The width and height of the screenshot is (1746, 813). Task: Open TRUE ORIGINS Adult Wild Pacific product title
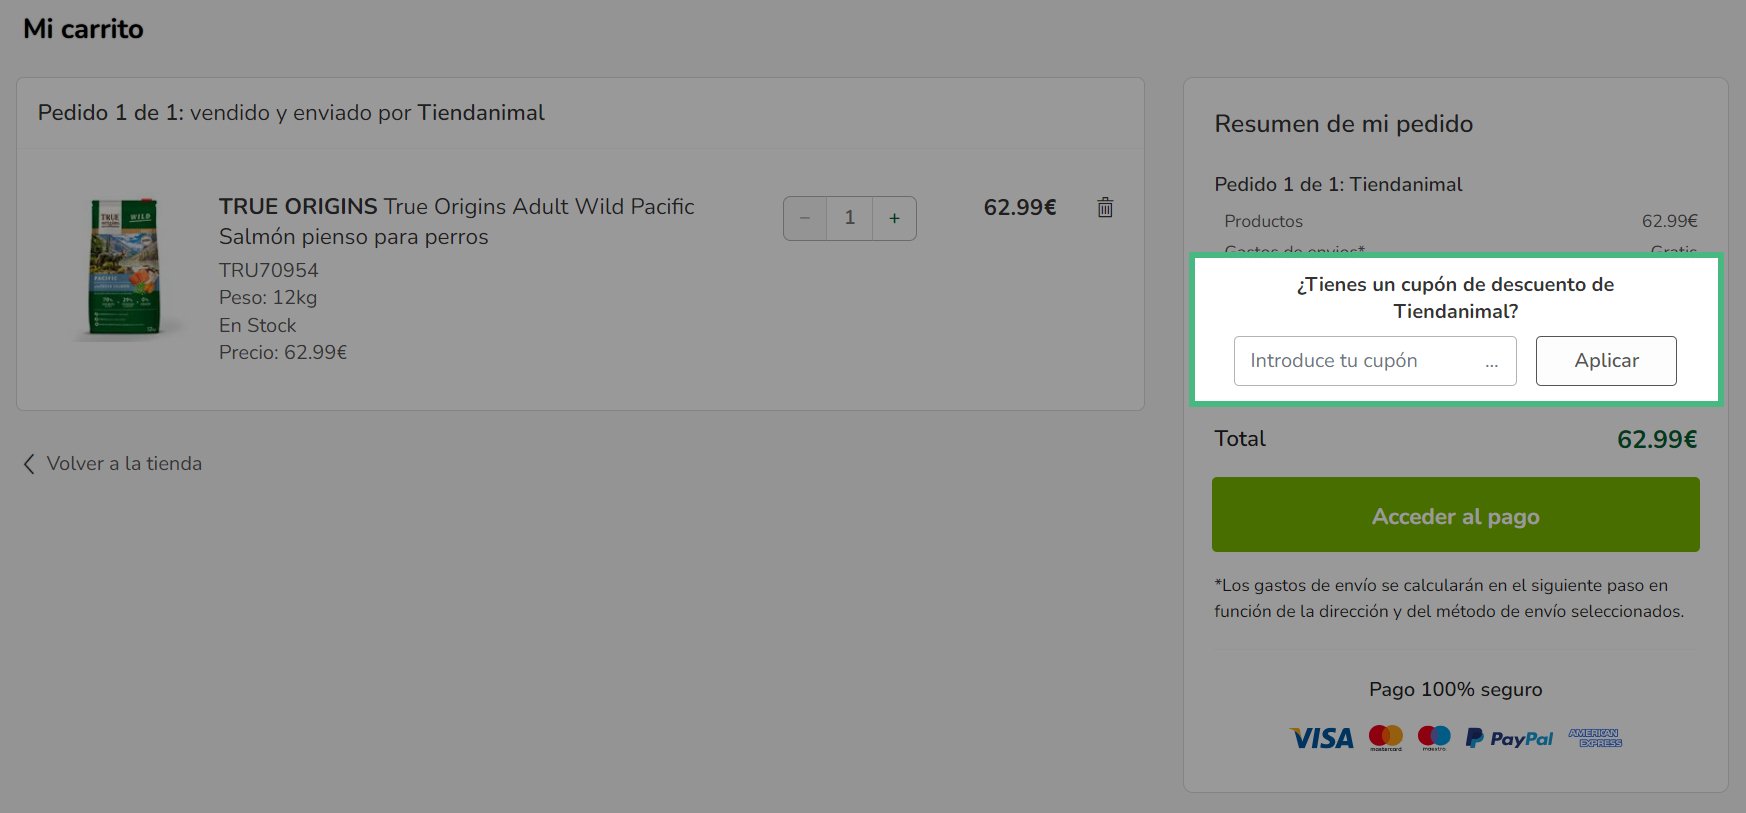456,221
